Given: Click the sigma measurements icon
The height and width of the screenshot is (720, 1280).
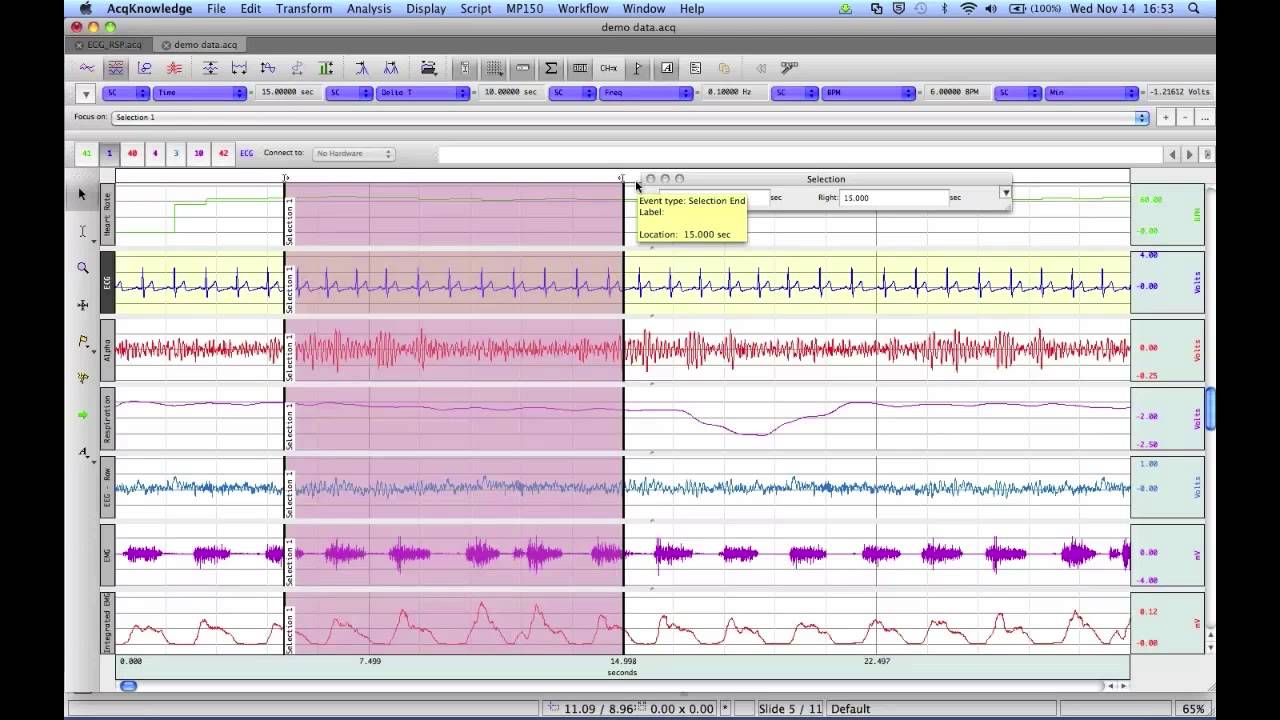Looking at the screenshot, I should [551, 68].
